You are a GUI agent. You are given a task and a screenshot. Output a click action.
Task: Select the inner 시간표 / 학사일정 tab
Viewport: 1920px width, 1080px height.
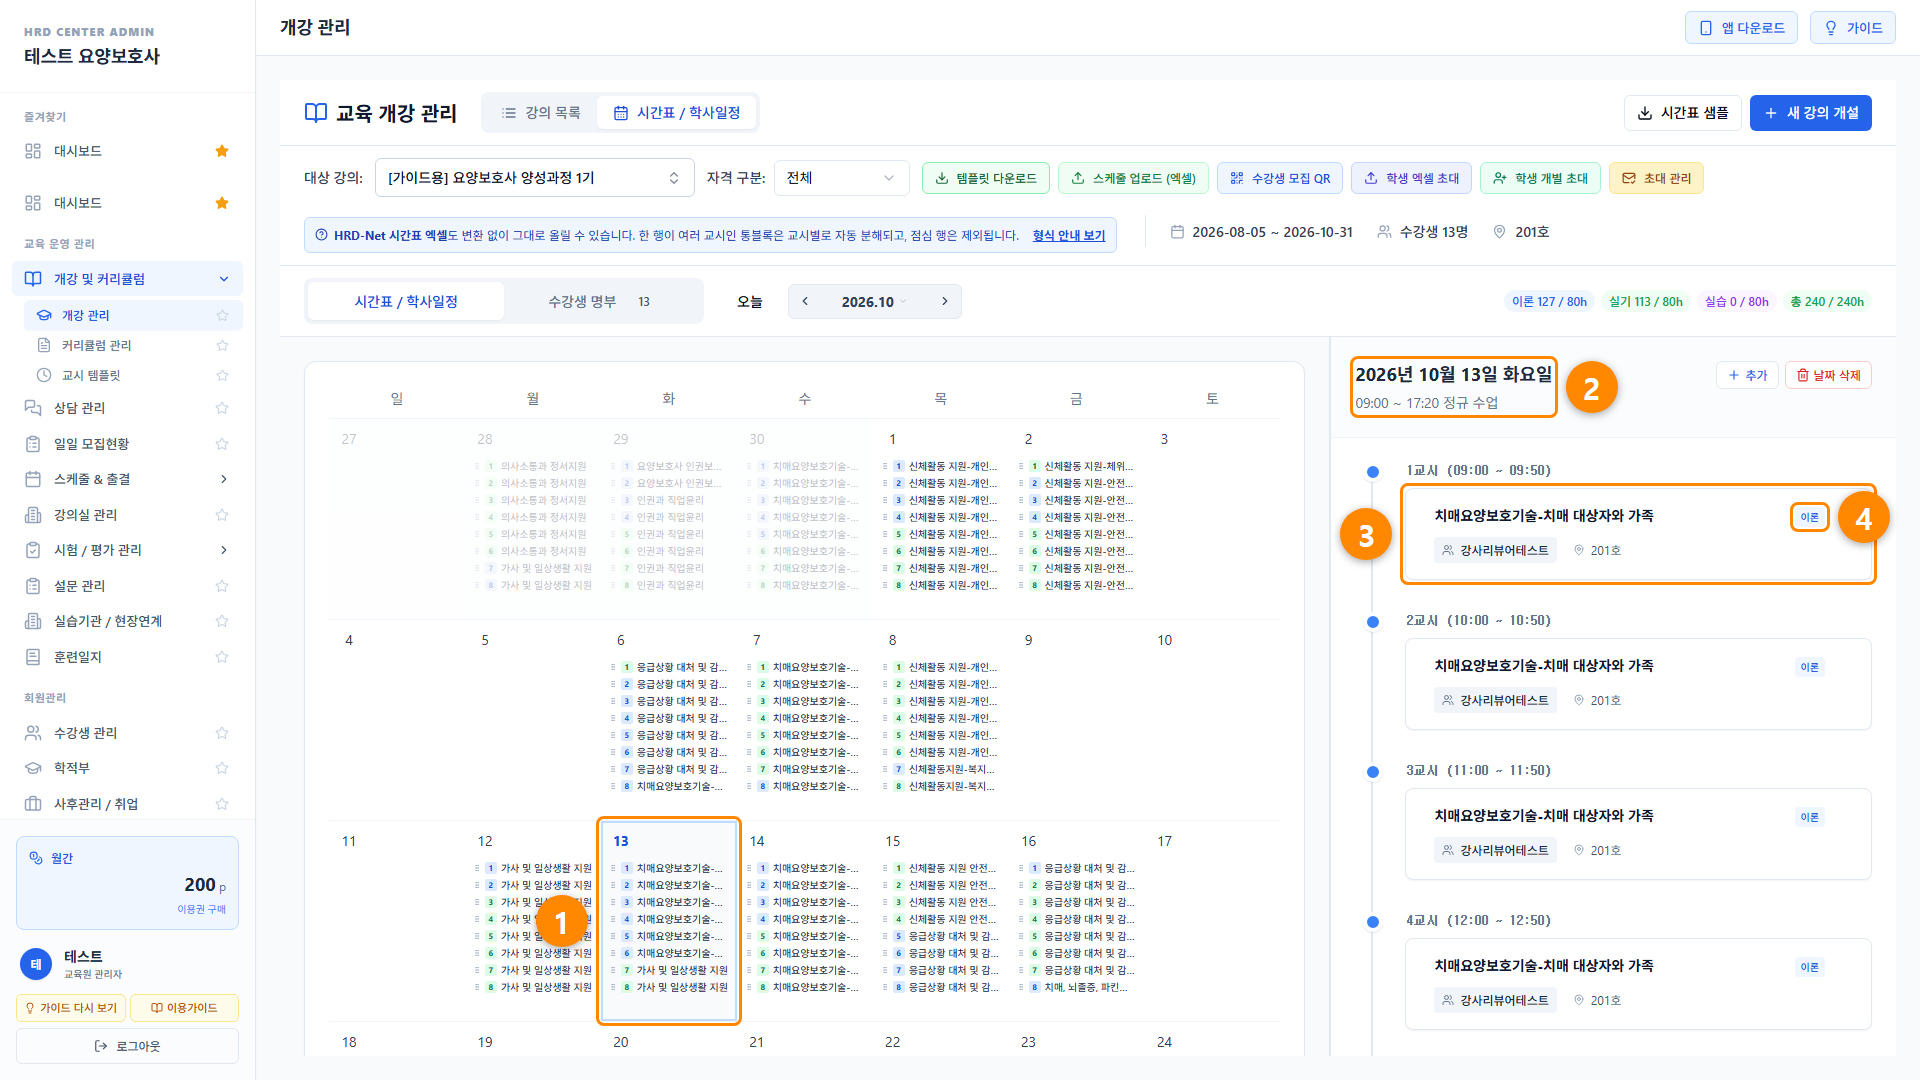pyautogui.click(x=406, y=301)
